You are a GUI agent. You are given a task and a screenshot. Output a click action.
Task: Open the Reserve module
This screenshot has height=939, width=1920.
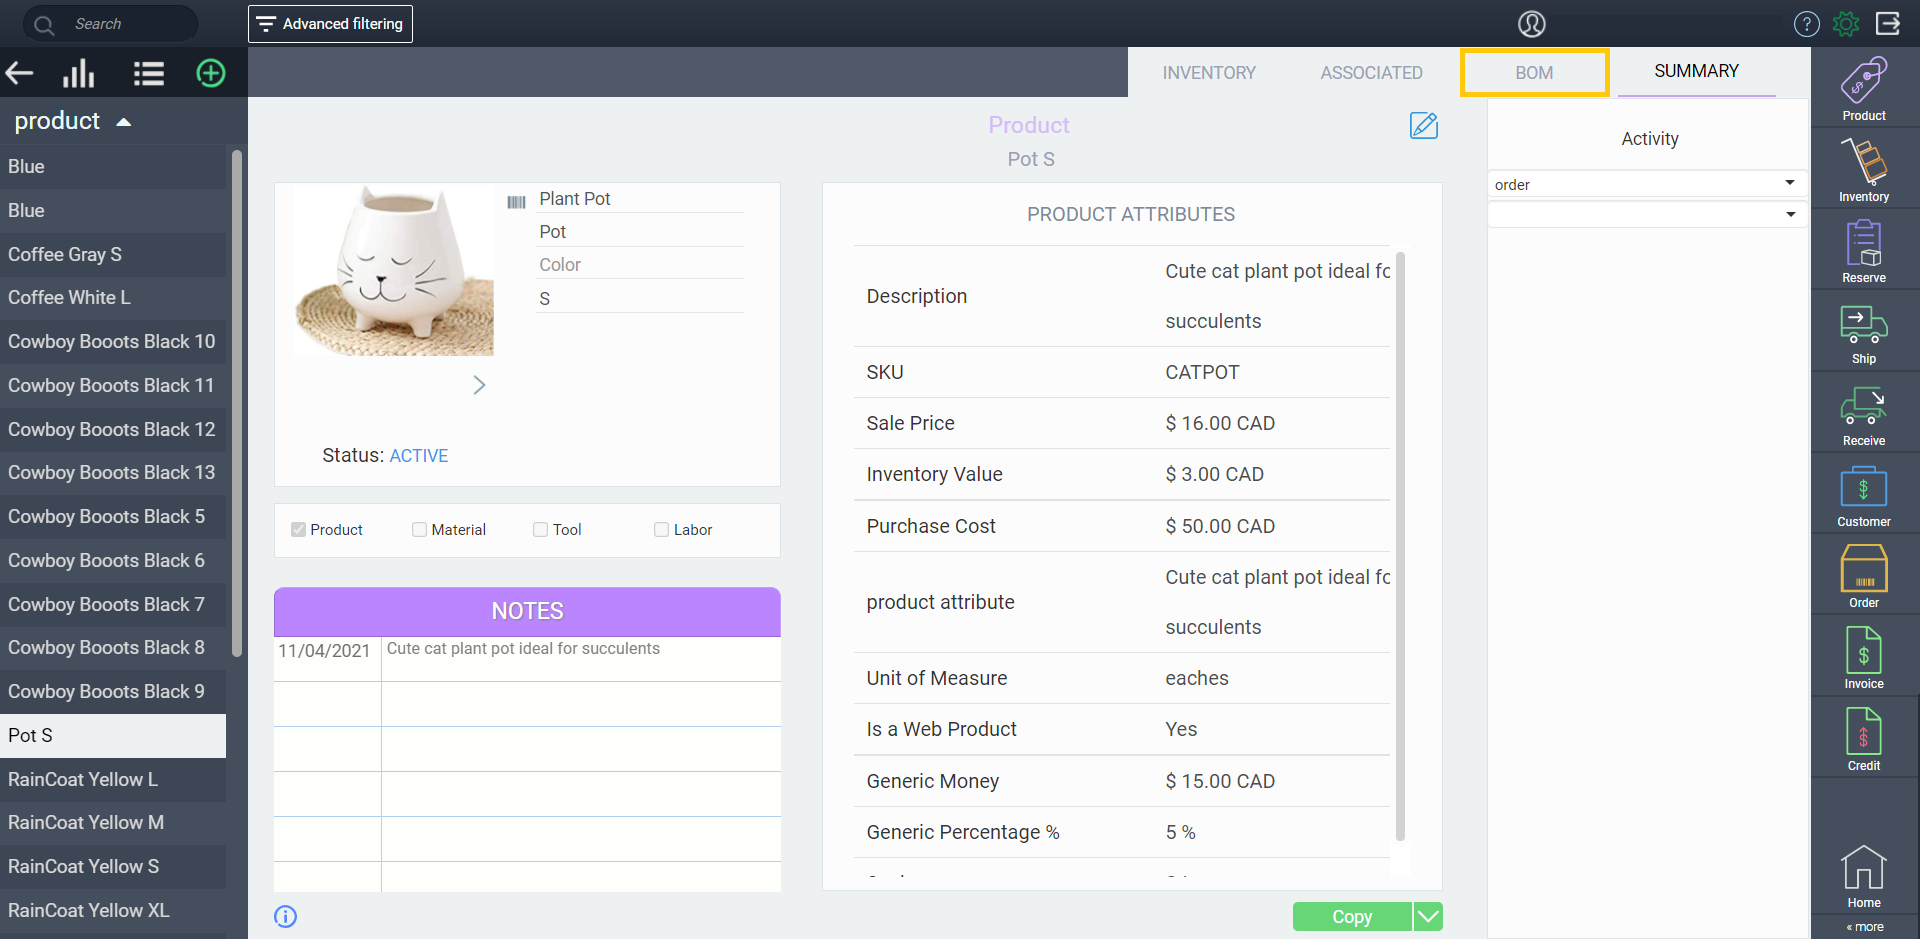[x=1864, y=251]
